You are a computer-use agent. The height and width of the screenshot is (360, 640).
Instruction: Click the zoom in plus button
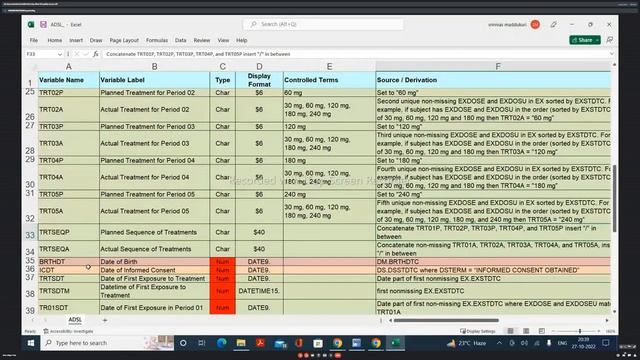coord(599,331)
